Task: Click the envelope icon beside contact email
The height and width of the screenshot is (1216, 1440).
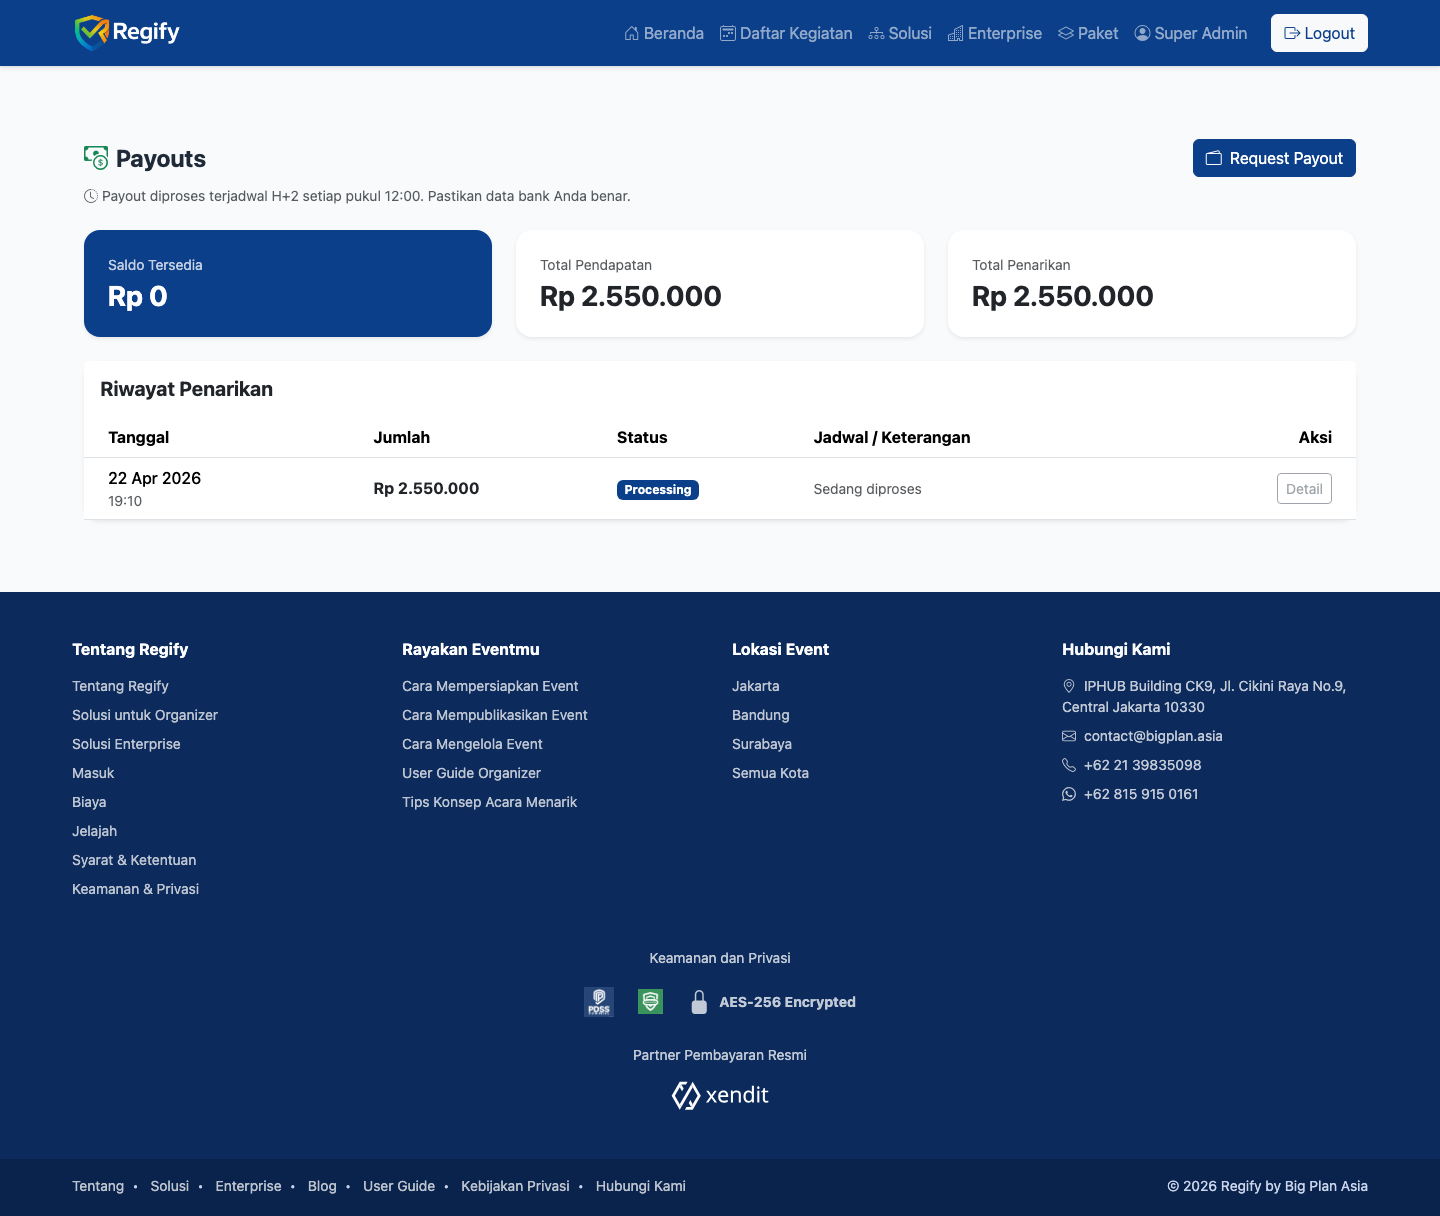Action: click(1069, 736)
